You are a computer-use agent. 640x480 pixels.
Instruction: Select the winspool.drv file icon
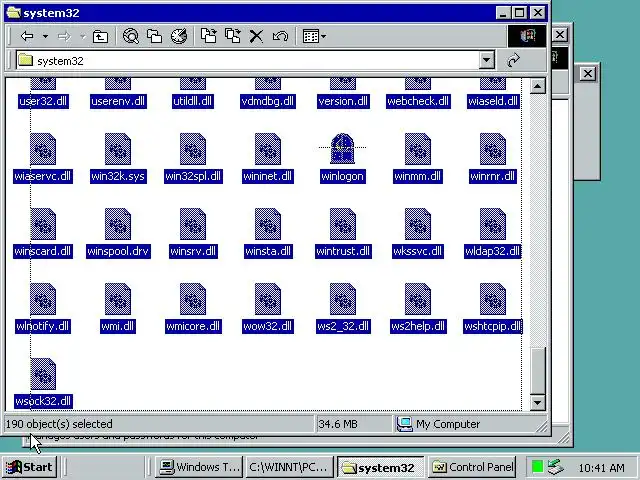click(118, 224)
